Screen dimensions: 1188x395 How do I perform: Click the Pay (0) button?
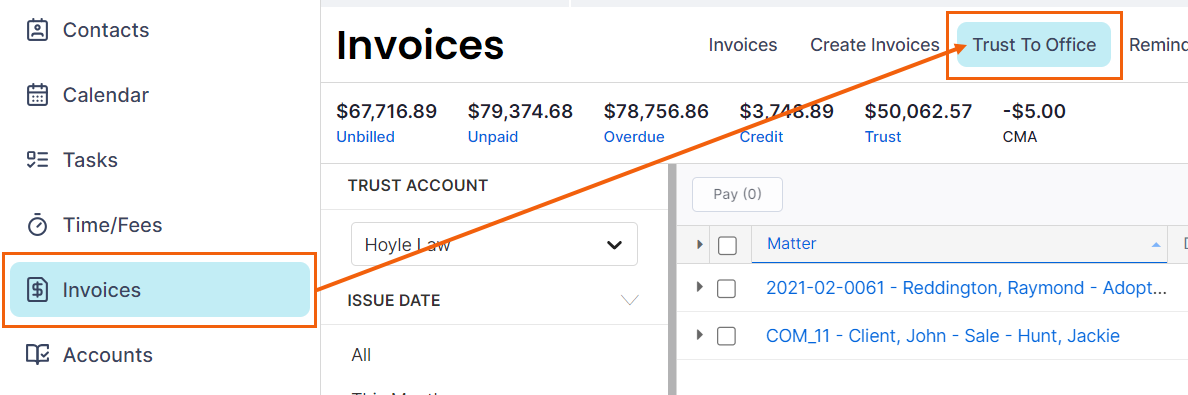[737, 194]
